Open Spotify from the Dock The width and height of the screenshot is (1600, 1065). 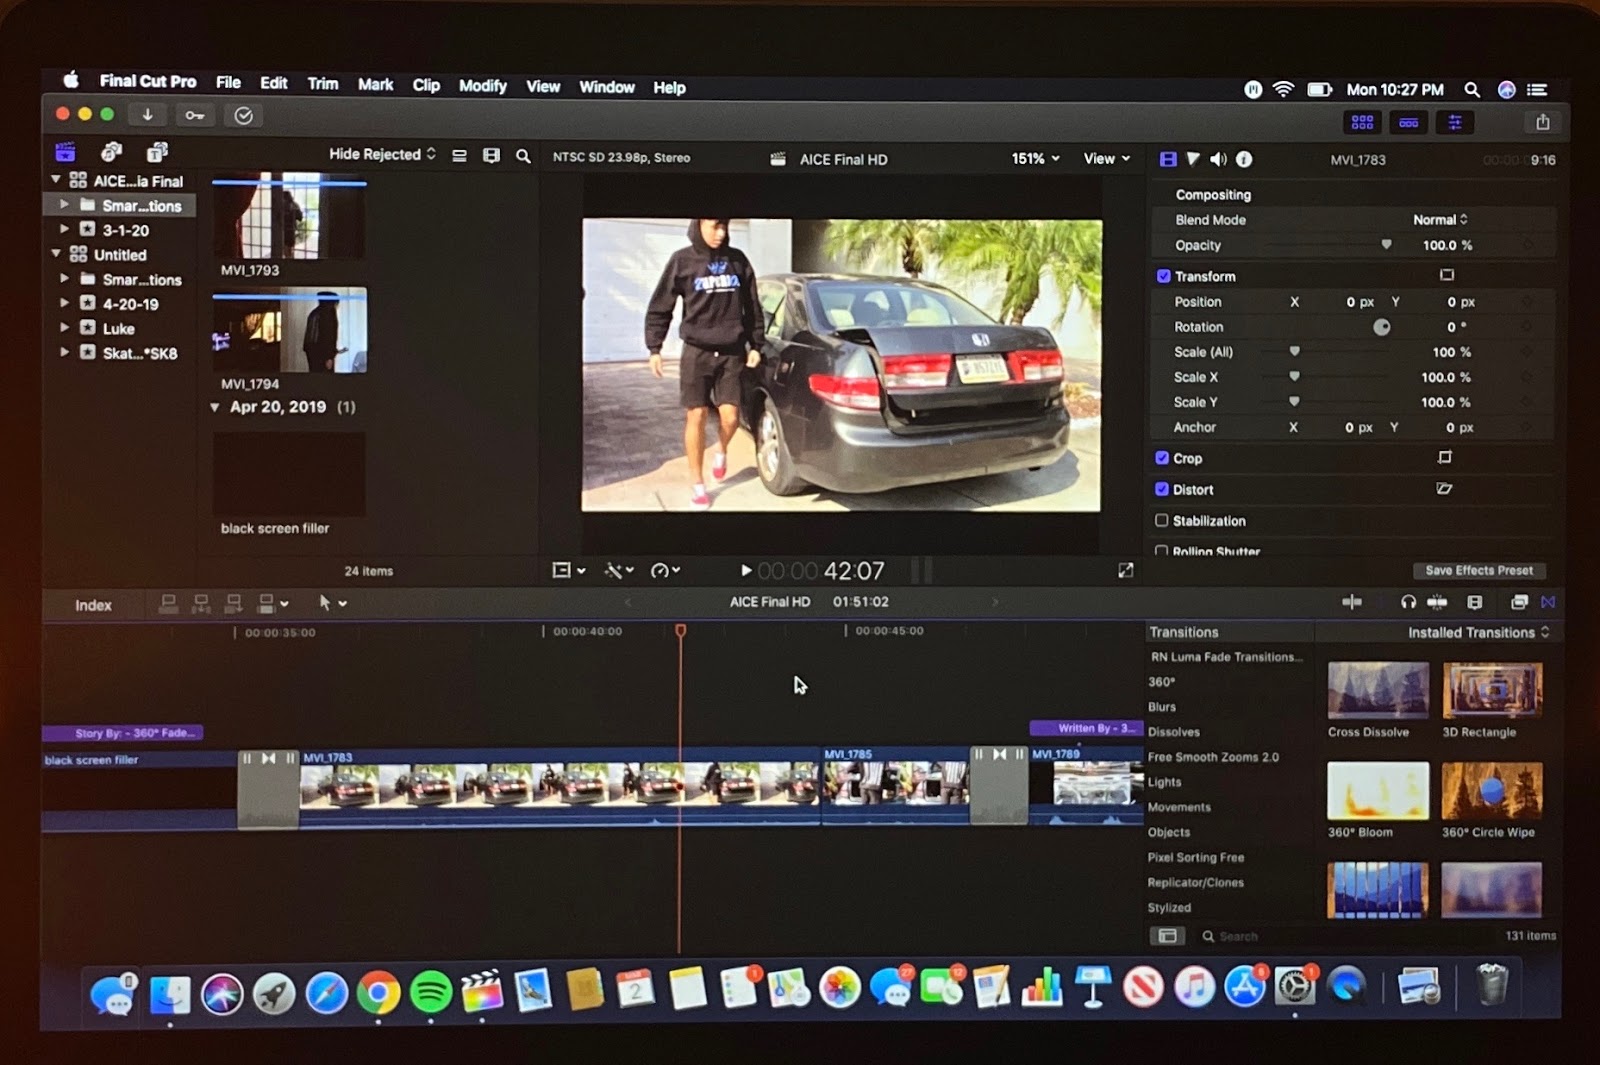point(430,992)
